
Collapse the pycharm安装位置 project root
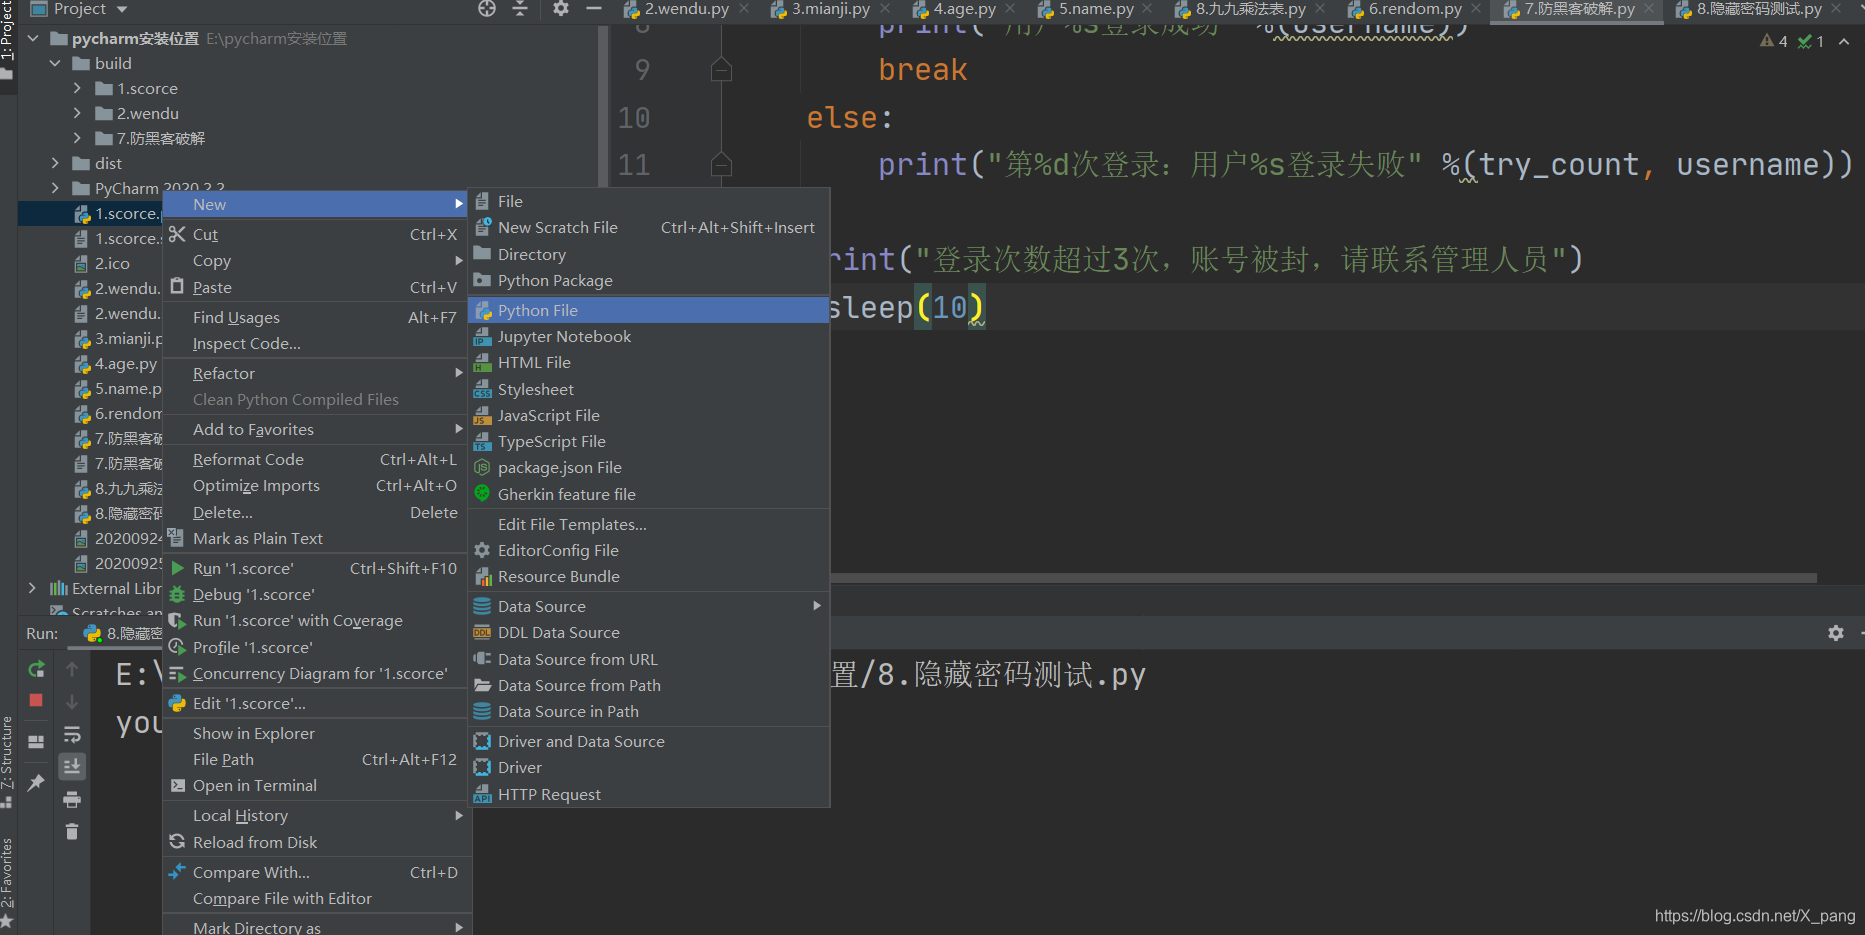click(33, 38)
